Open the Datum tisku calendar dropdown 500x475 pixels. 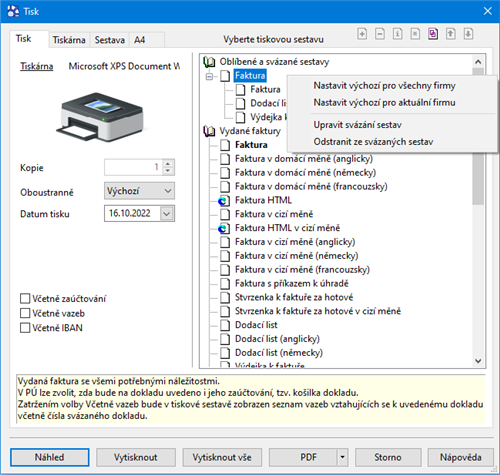167,214
